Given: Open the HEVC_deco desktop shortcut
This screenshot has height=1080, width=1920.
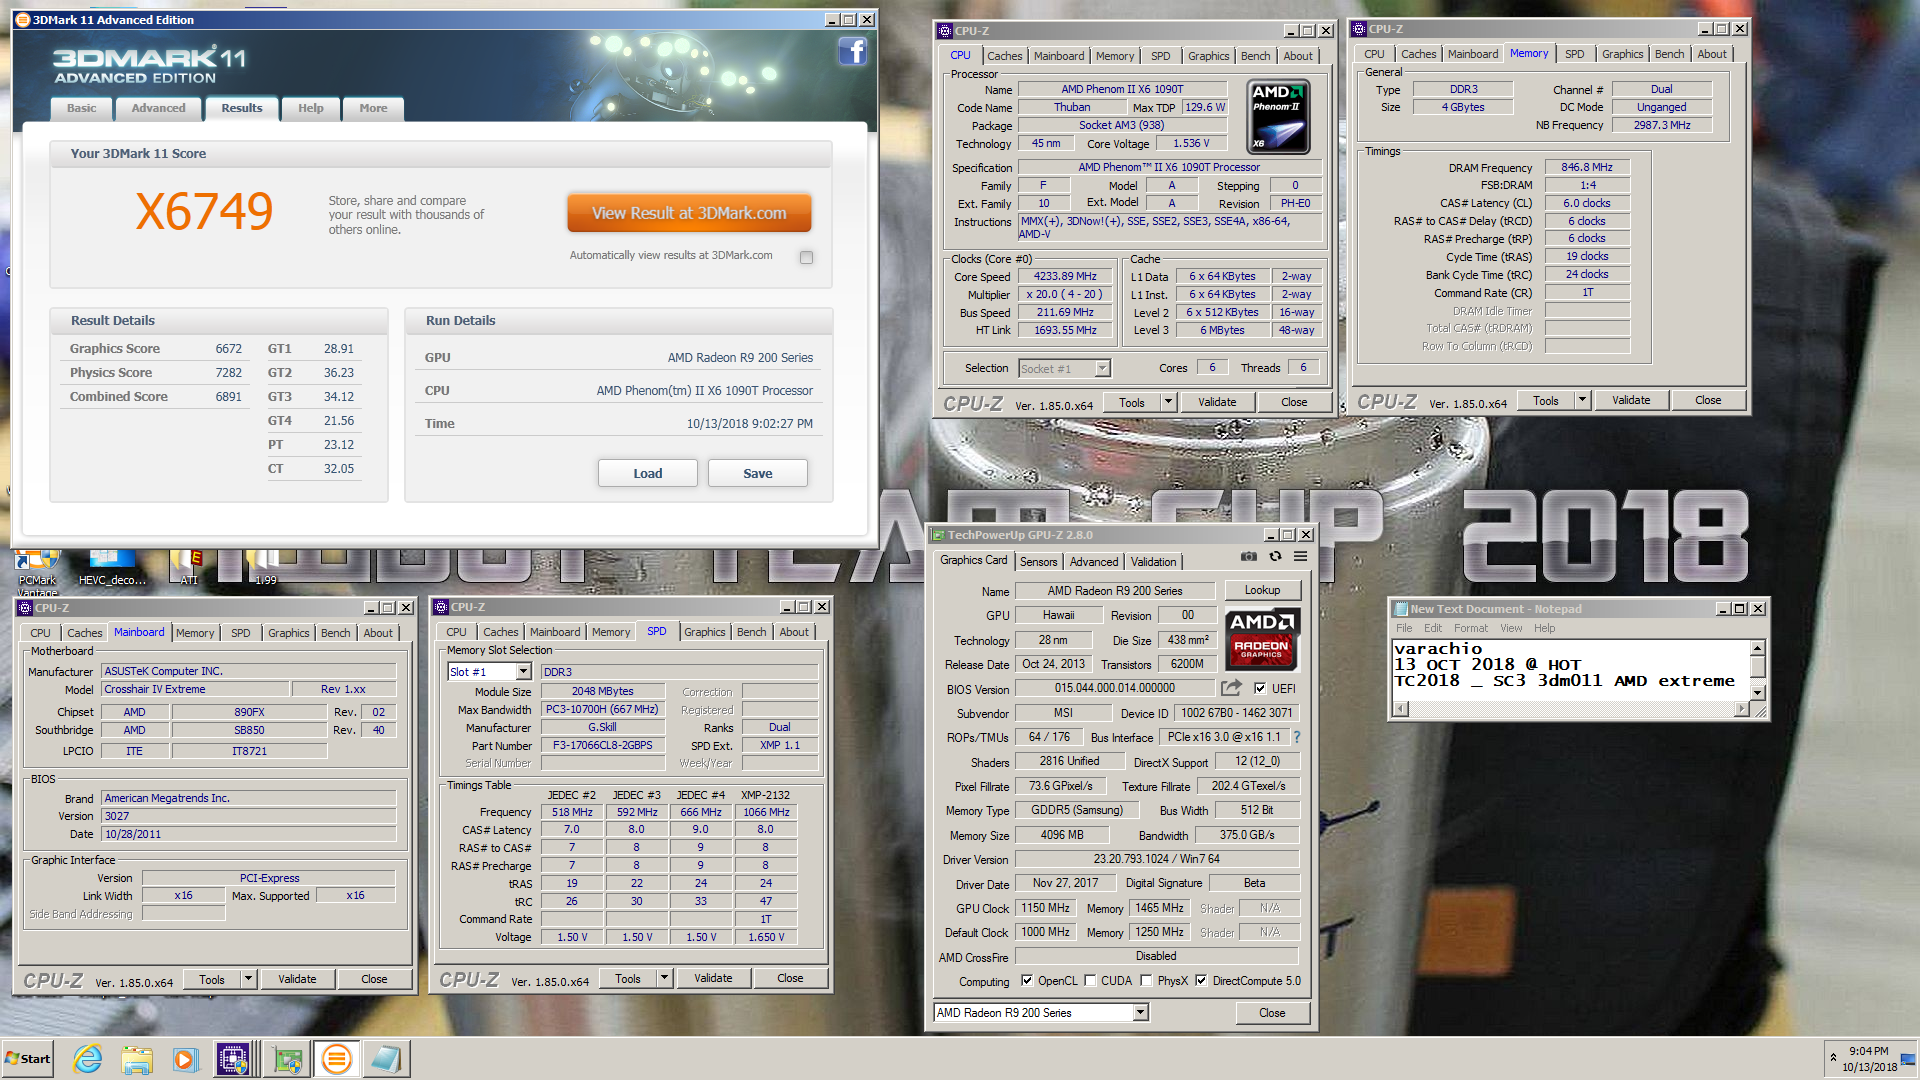Looking at the screenshot, I should (x=112, y=566).
